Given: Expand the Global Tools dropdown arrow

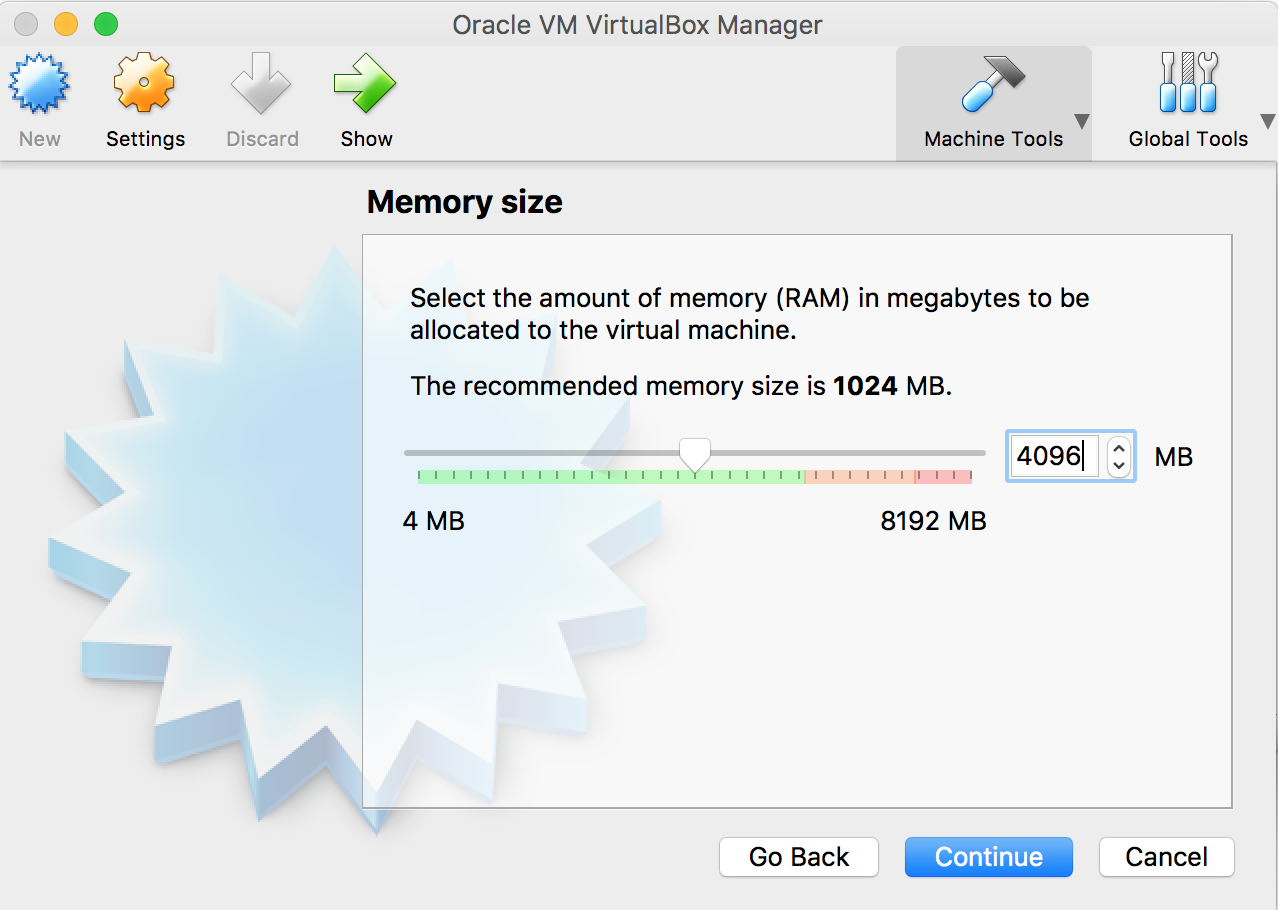Looking at the screenshot, I should (1269, 122).
